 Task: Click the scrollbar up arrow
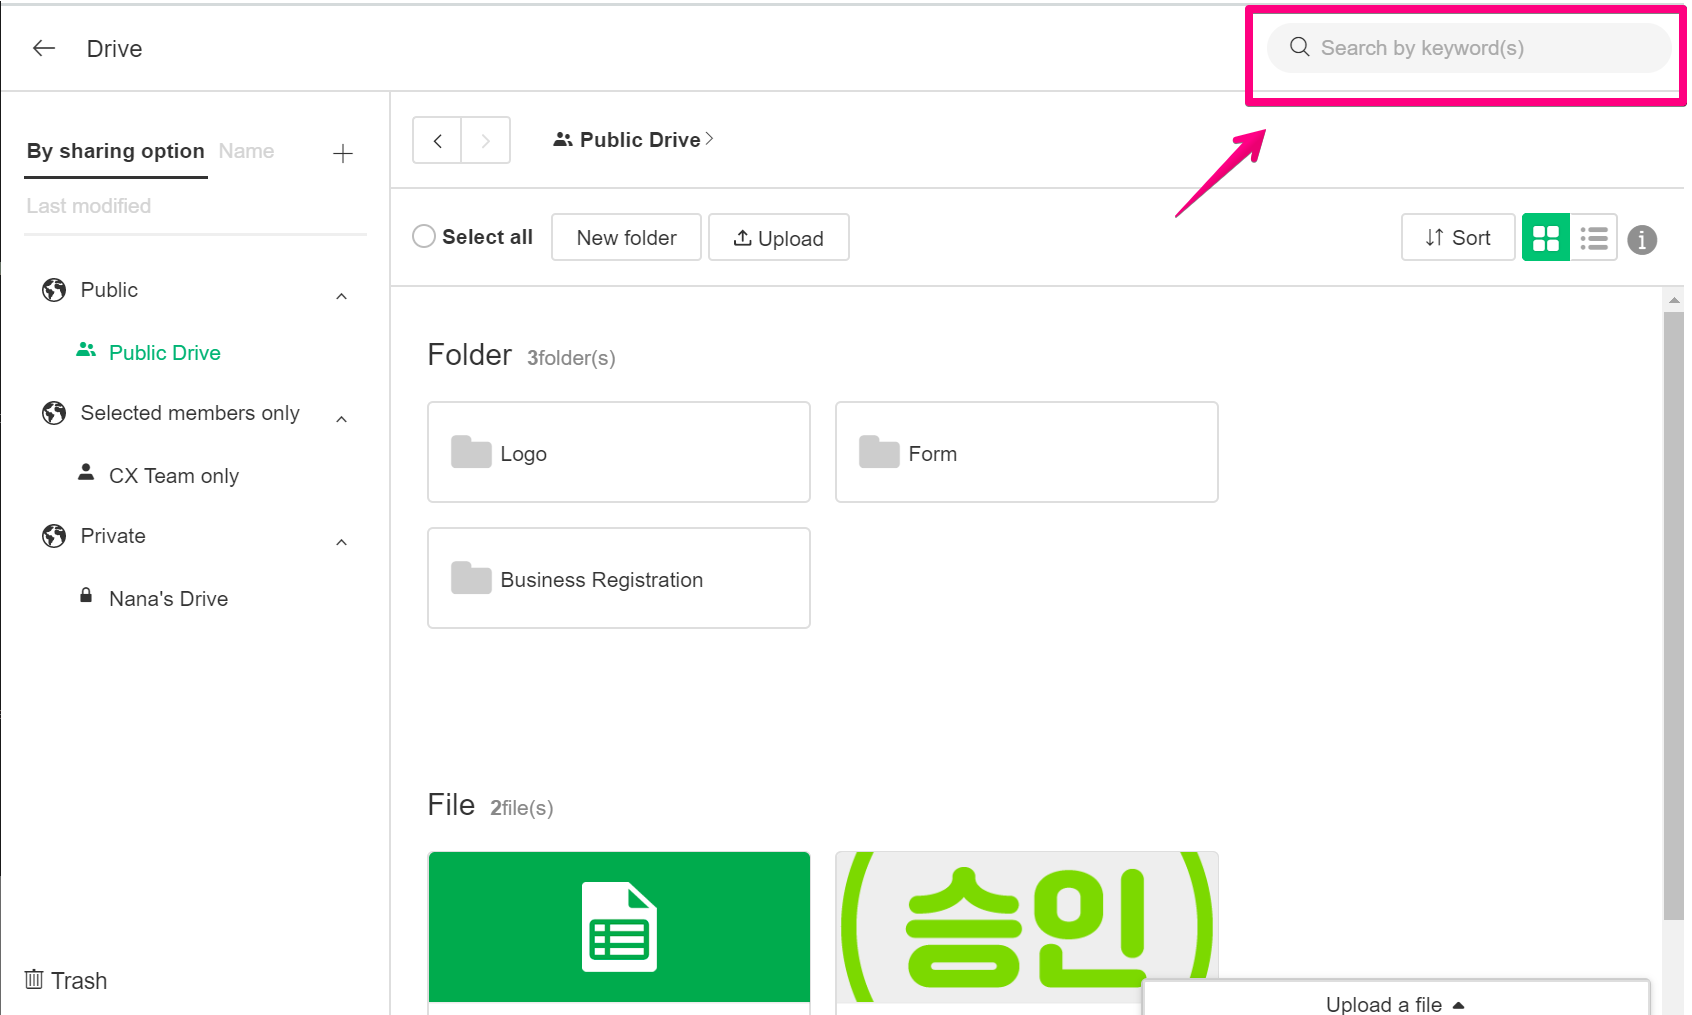click(x=1674, y=299)
